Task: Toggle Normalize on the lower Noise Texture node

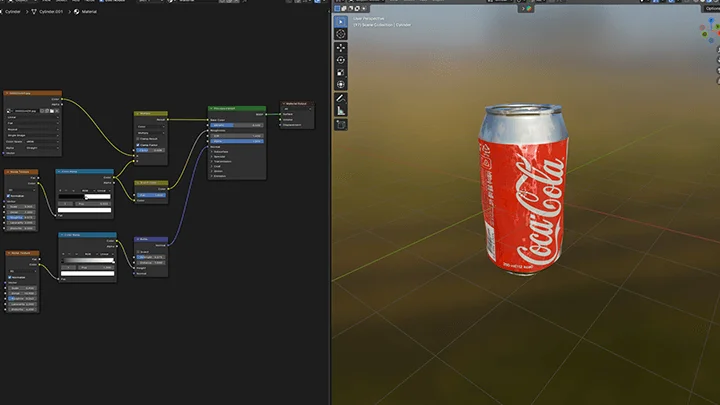Action: [x=10, y=277]
